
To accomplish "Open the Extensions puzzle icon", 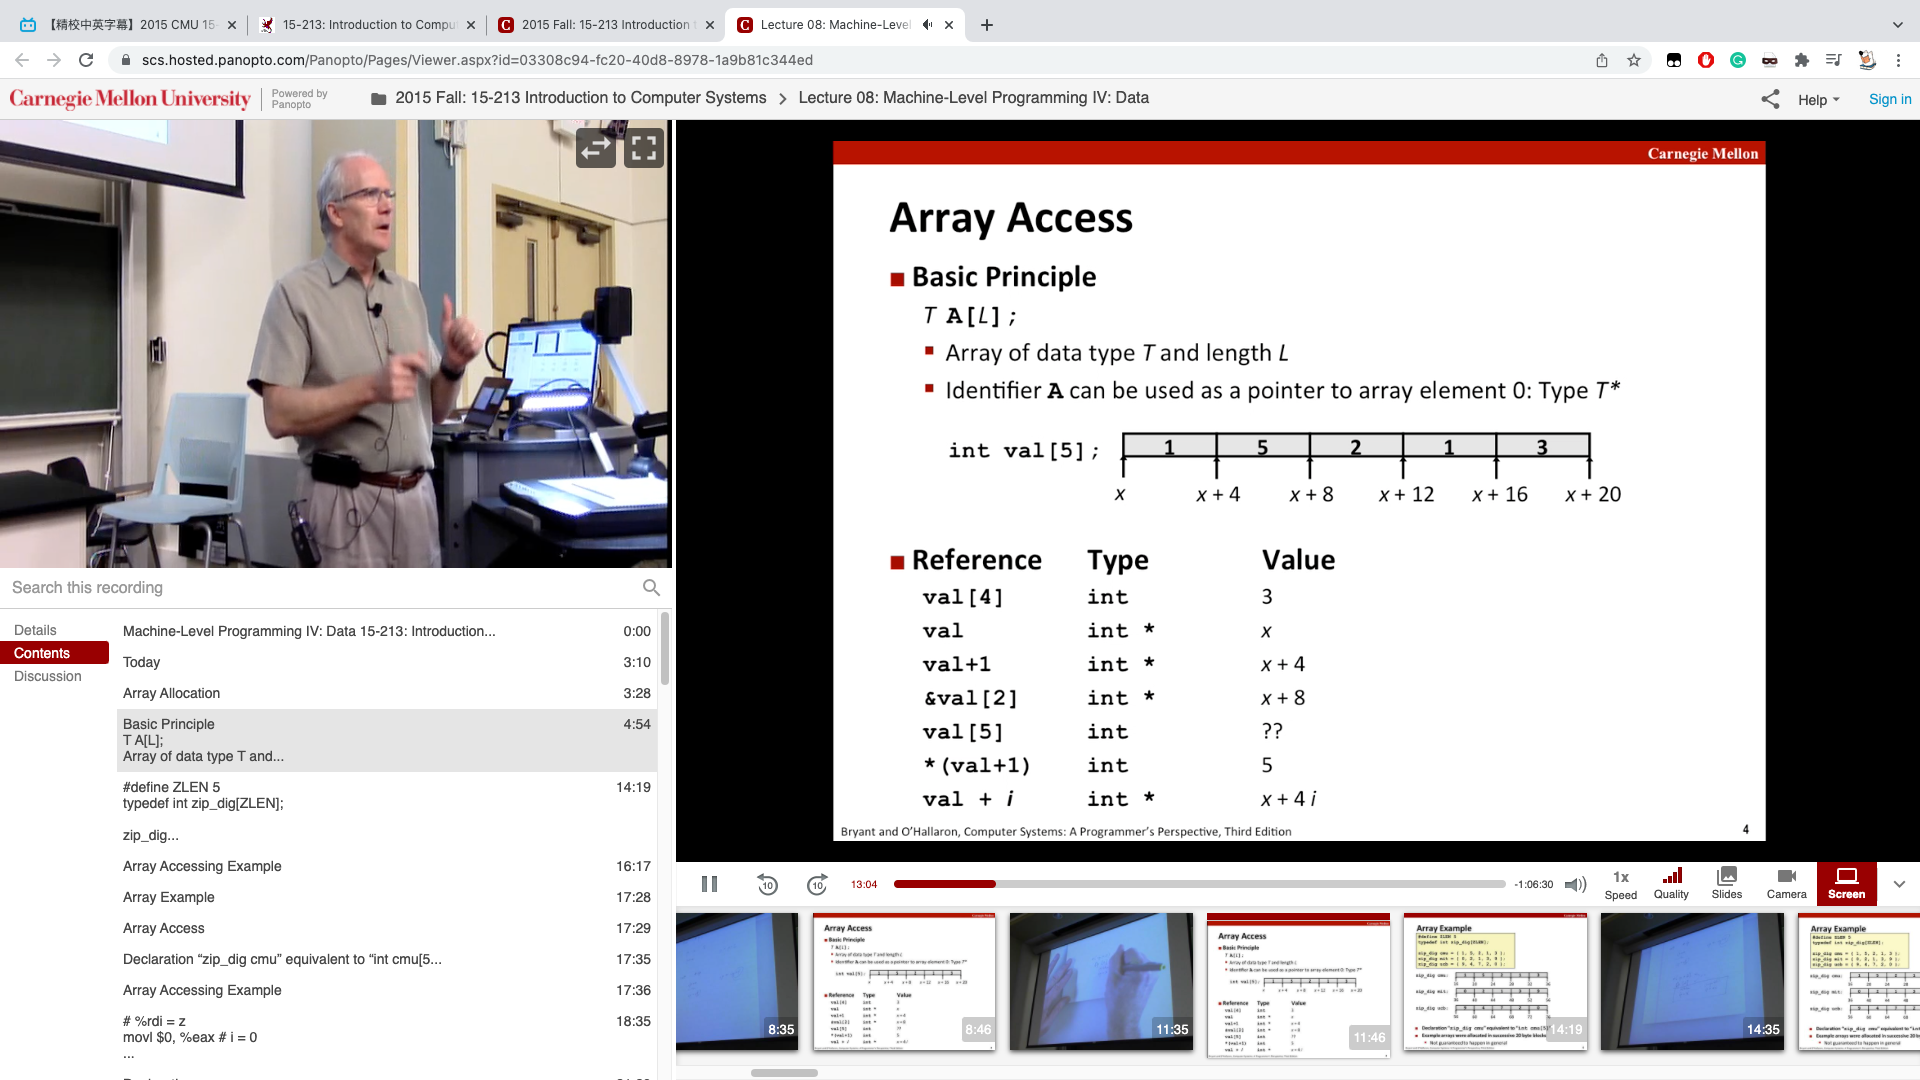I will 1802,60.
